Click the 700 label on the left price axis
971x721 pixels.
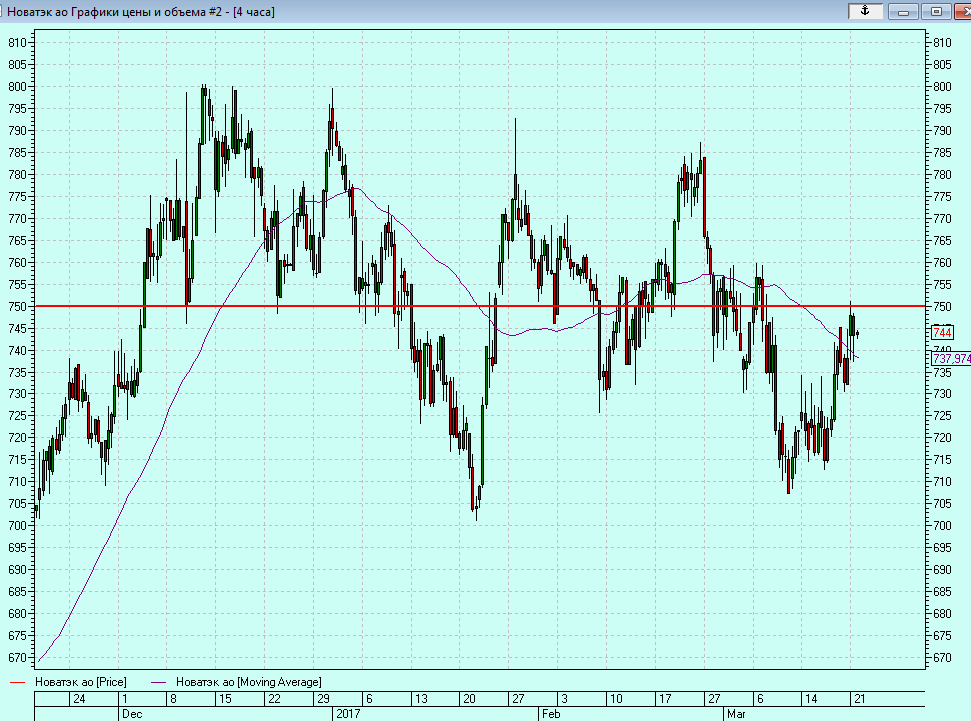click(x=17, y=525)
